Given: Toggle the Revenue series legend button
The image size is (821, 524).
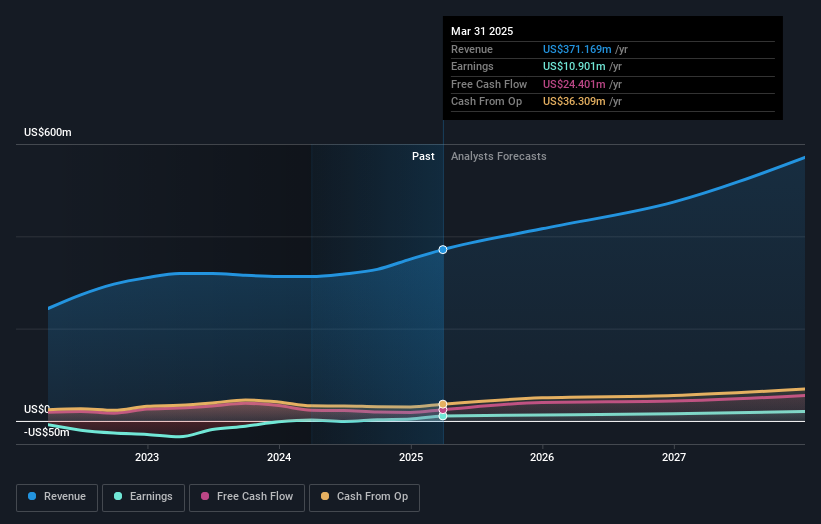Looking at the screenshot, I should [x=57, y=497].
